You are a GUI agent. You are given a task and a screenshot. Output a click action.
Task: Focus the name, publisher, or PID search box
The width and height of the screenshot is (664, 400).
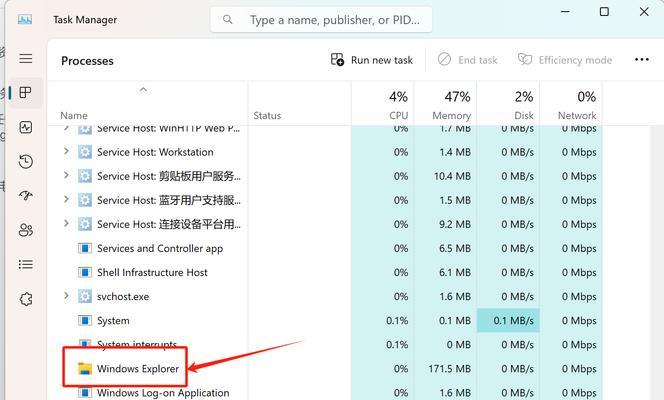(x=321, y=19)
